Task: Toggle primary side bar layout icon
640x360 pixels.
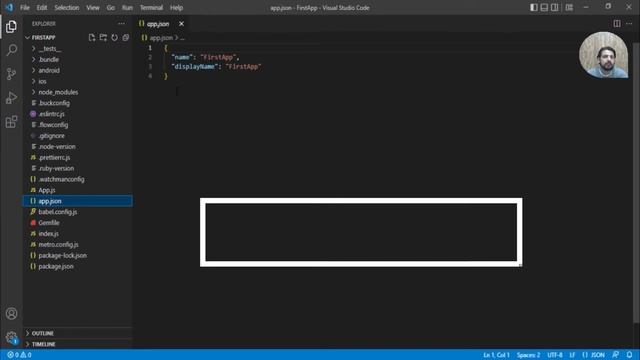Action: point(533,7)
